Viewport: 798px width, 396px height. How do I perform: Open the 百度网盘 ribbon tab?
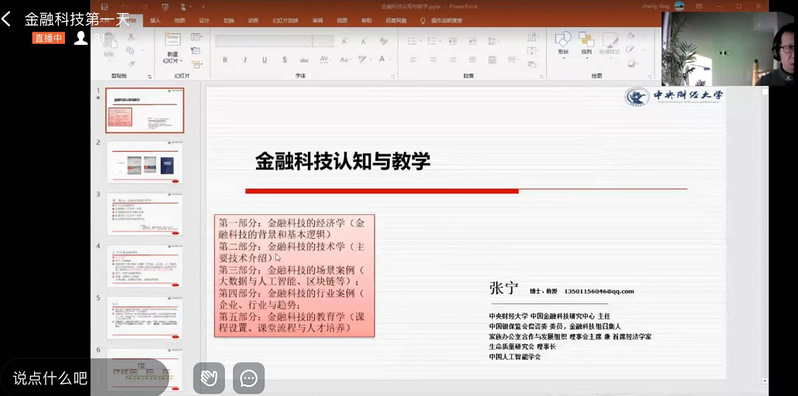click(x=396, y=21)
